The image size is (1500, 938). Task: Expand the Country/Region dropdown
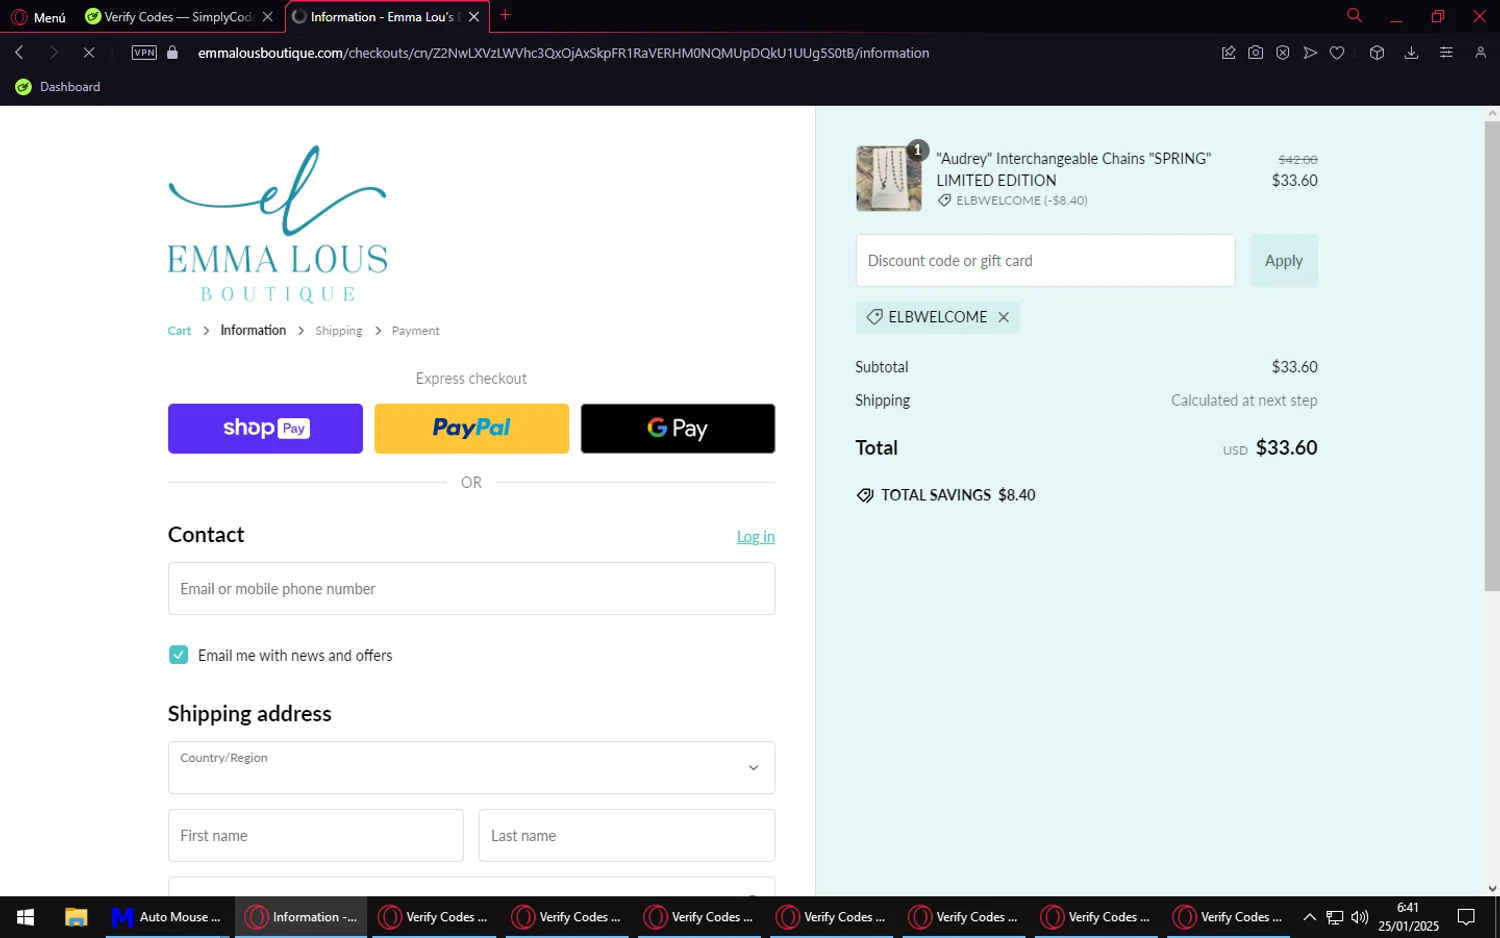pos(471,767)
